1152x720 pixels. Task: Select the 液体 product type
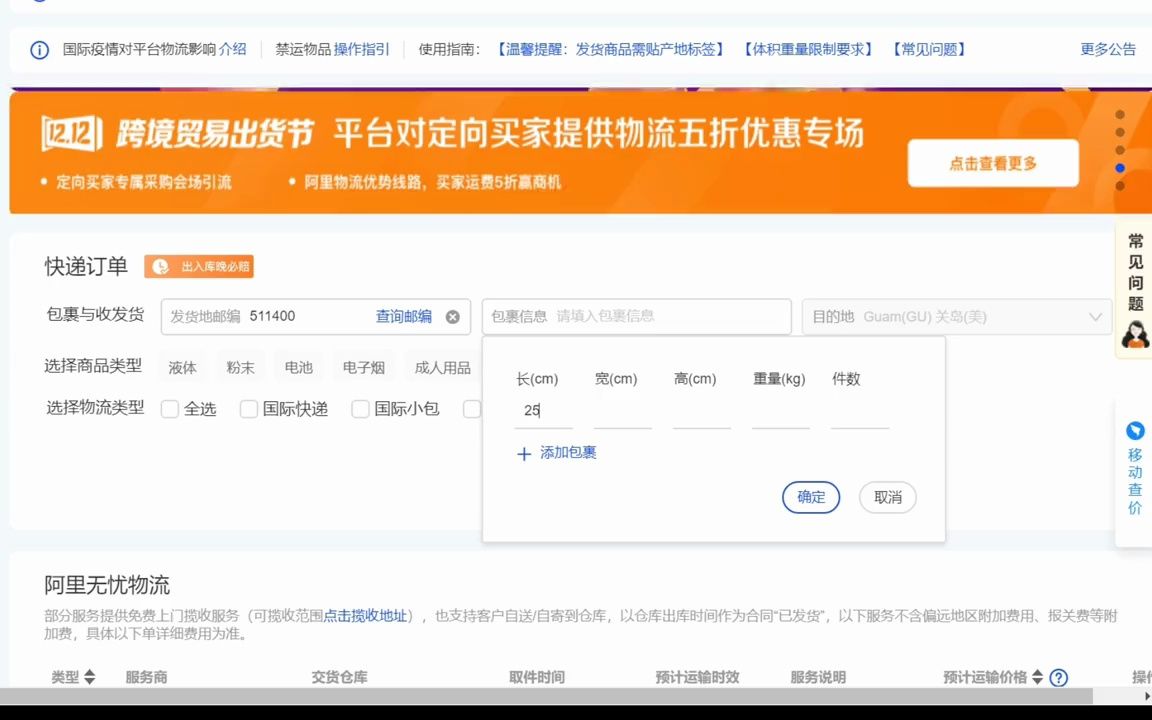tap(182, 367)
